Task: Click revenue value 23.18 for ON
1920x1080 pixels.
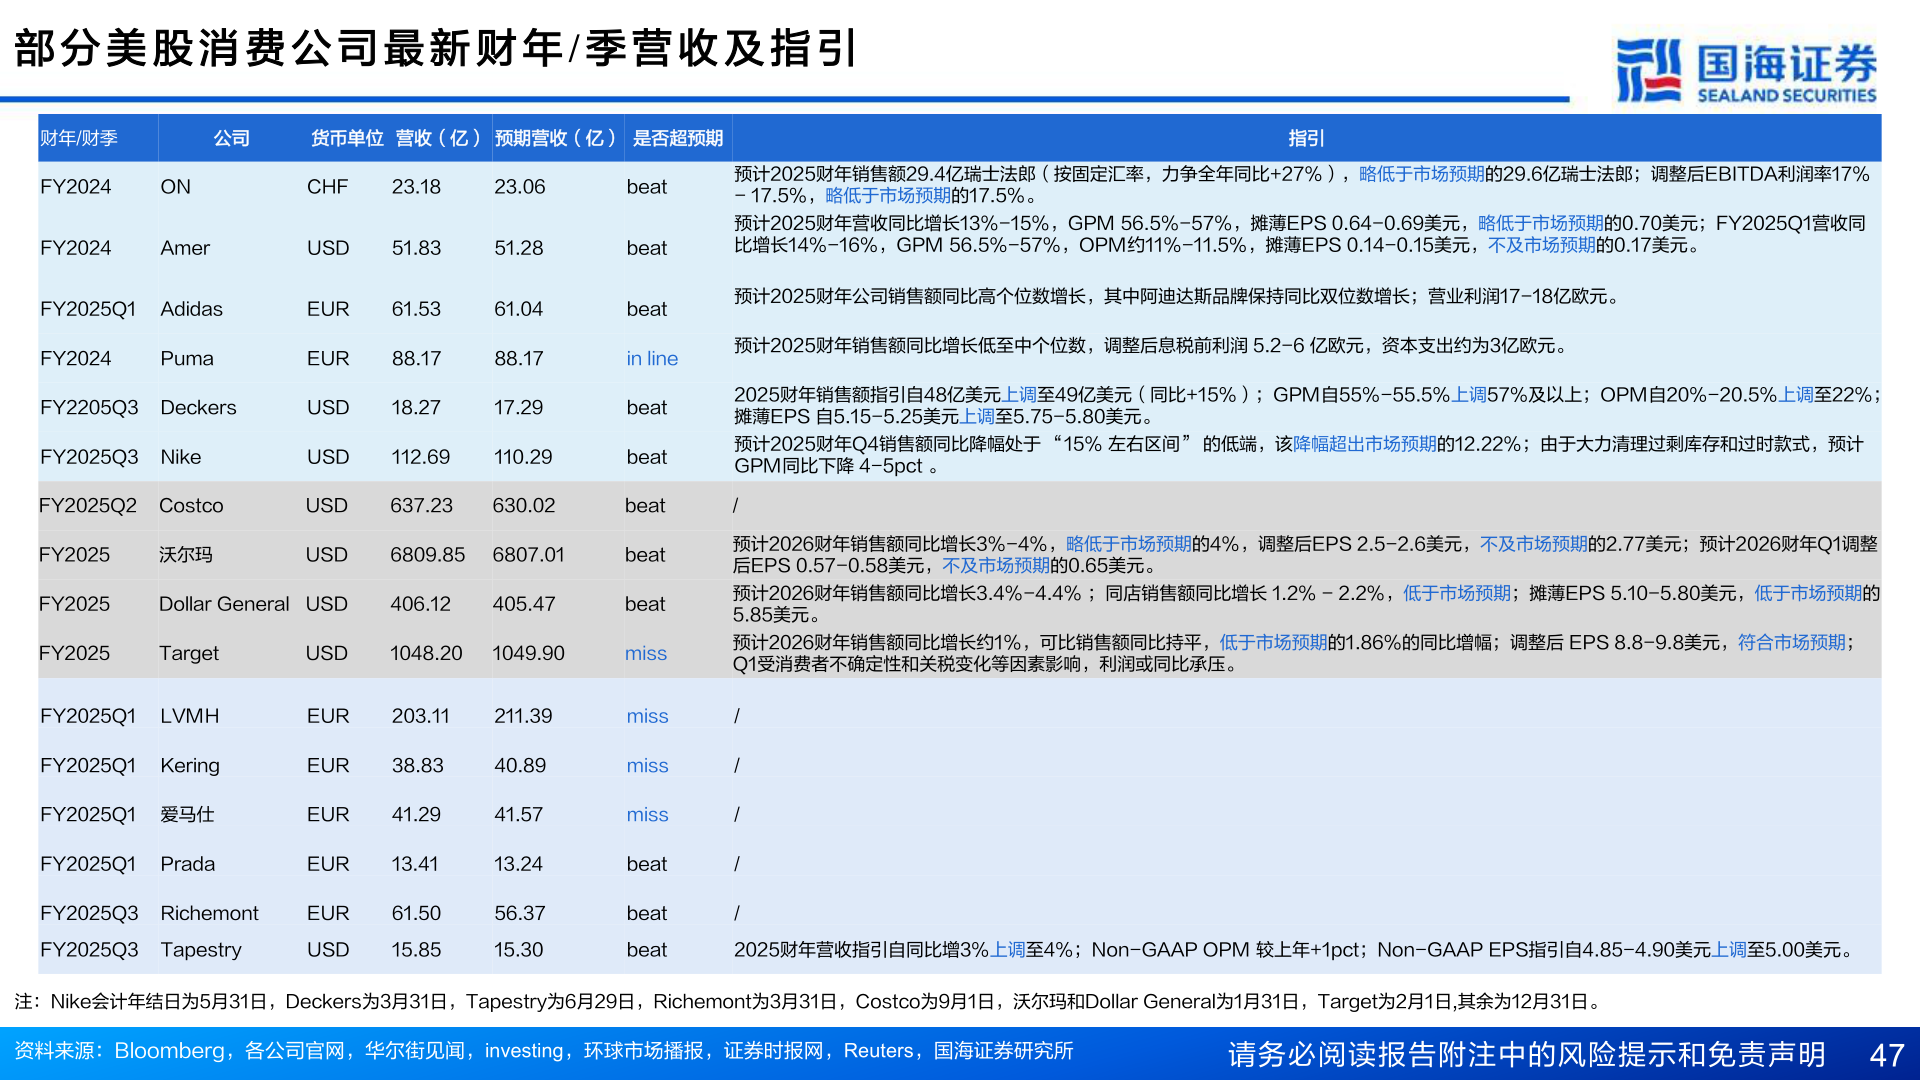Action: pyautogui.click(x=416, y=187)
